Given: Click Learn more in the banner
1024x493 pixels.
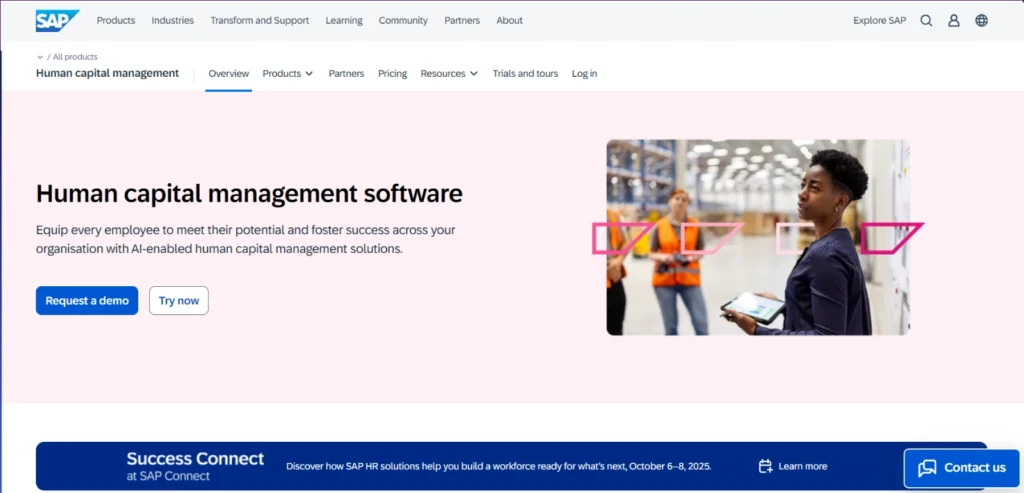Looking at the screenshot, I should tap(803, 466).
